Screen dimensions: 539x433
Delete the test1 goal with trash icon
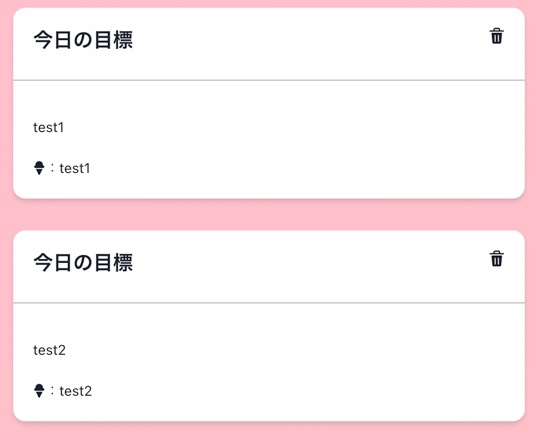click(x=496, y=36)
